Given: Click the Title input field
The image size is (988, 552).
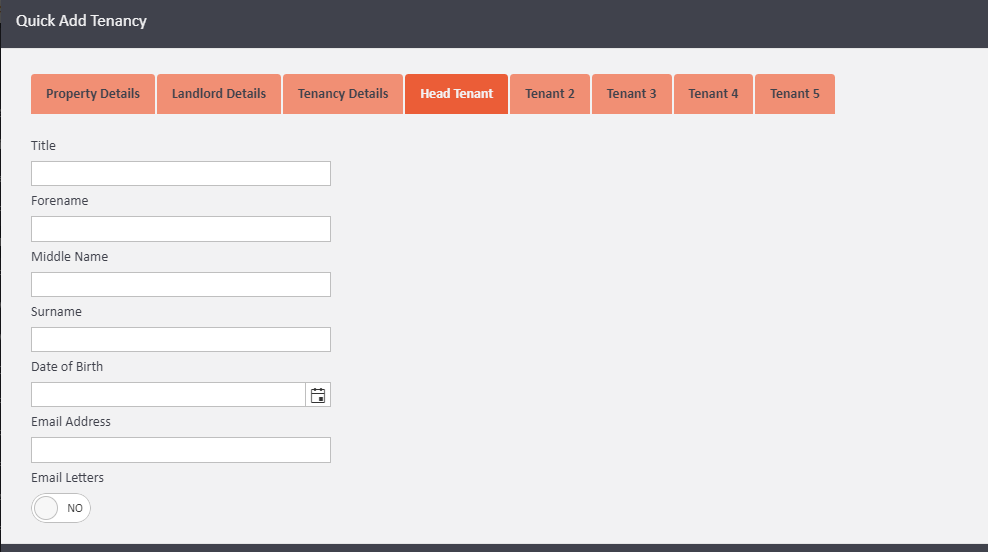Looking at the screenshot, I should (x=180, y=174).
